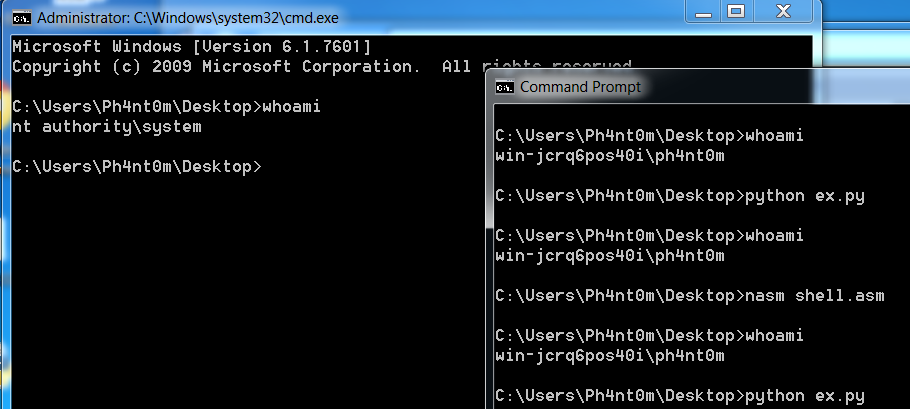Click the 'nt authority\system' output line

pos(107,127)
